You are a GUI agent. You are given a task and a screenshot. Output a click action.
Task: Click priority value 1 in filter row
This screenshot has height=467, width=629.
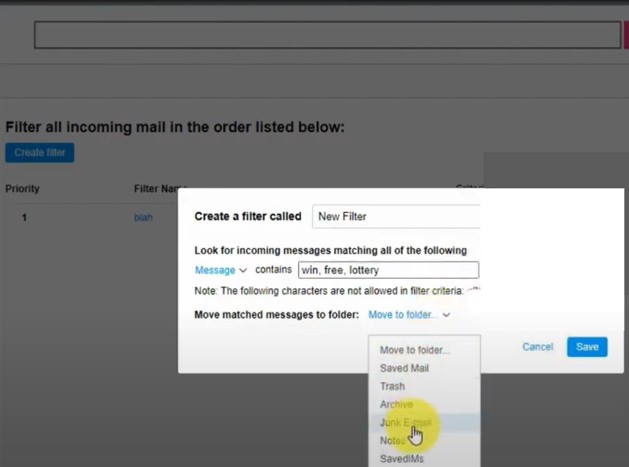point(24,218)
